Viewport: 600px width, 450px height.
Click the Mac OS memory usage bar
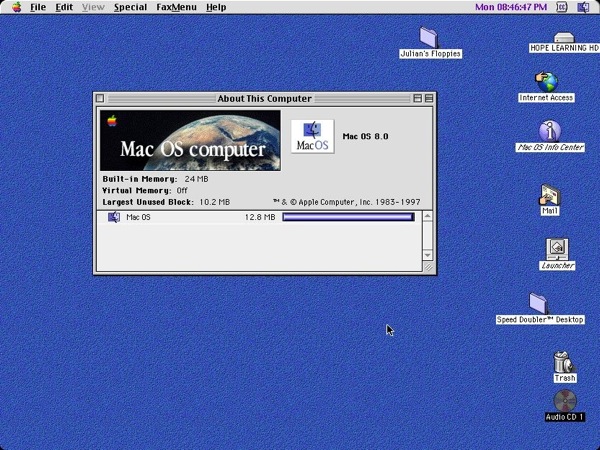pyautogui.click(x=348, y=217)
